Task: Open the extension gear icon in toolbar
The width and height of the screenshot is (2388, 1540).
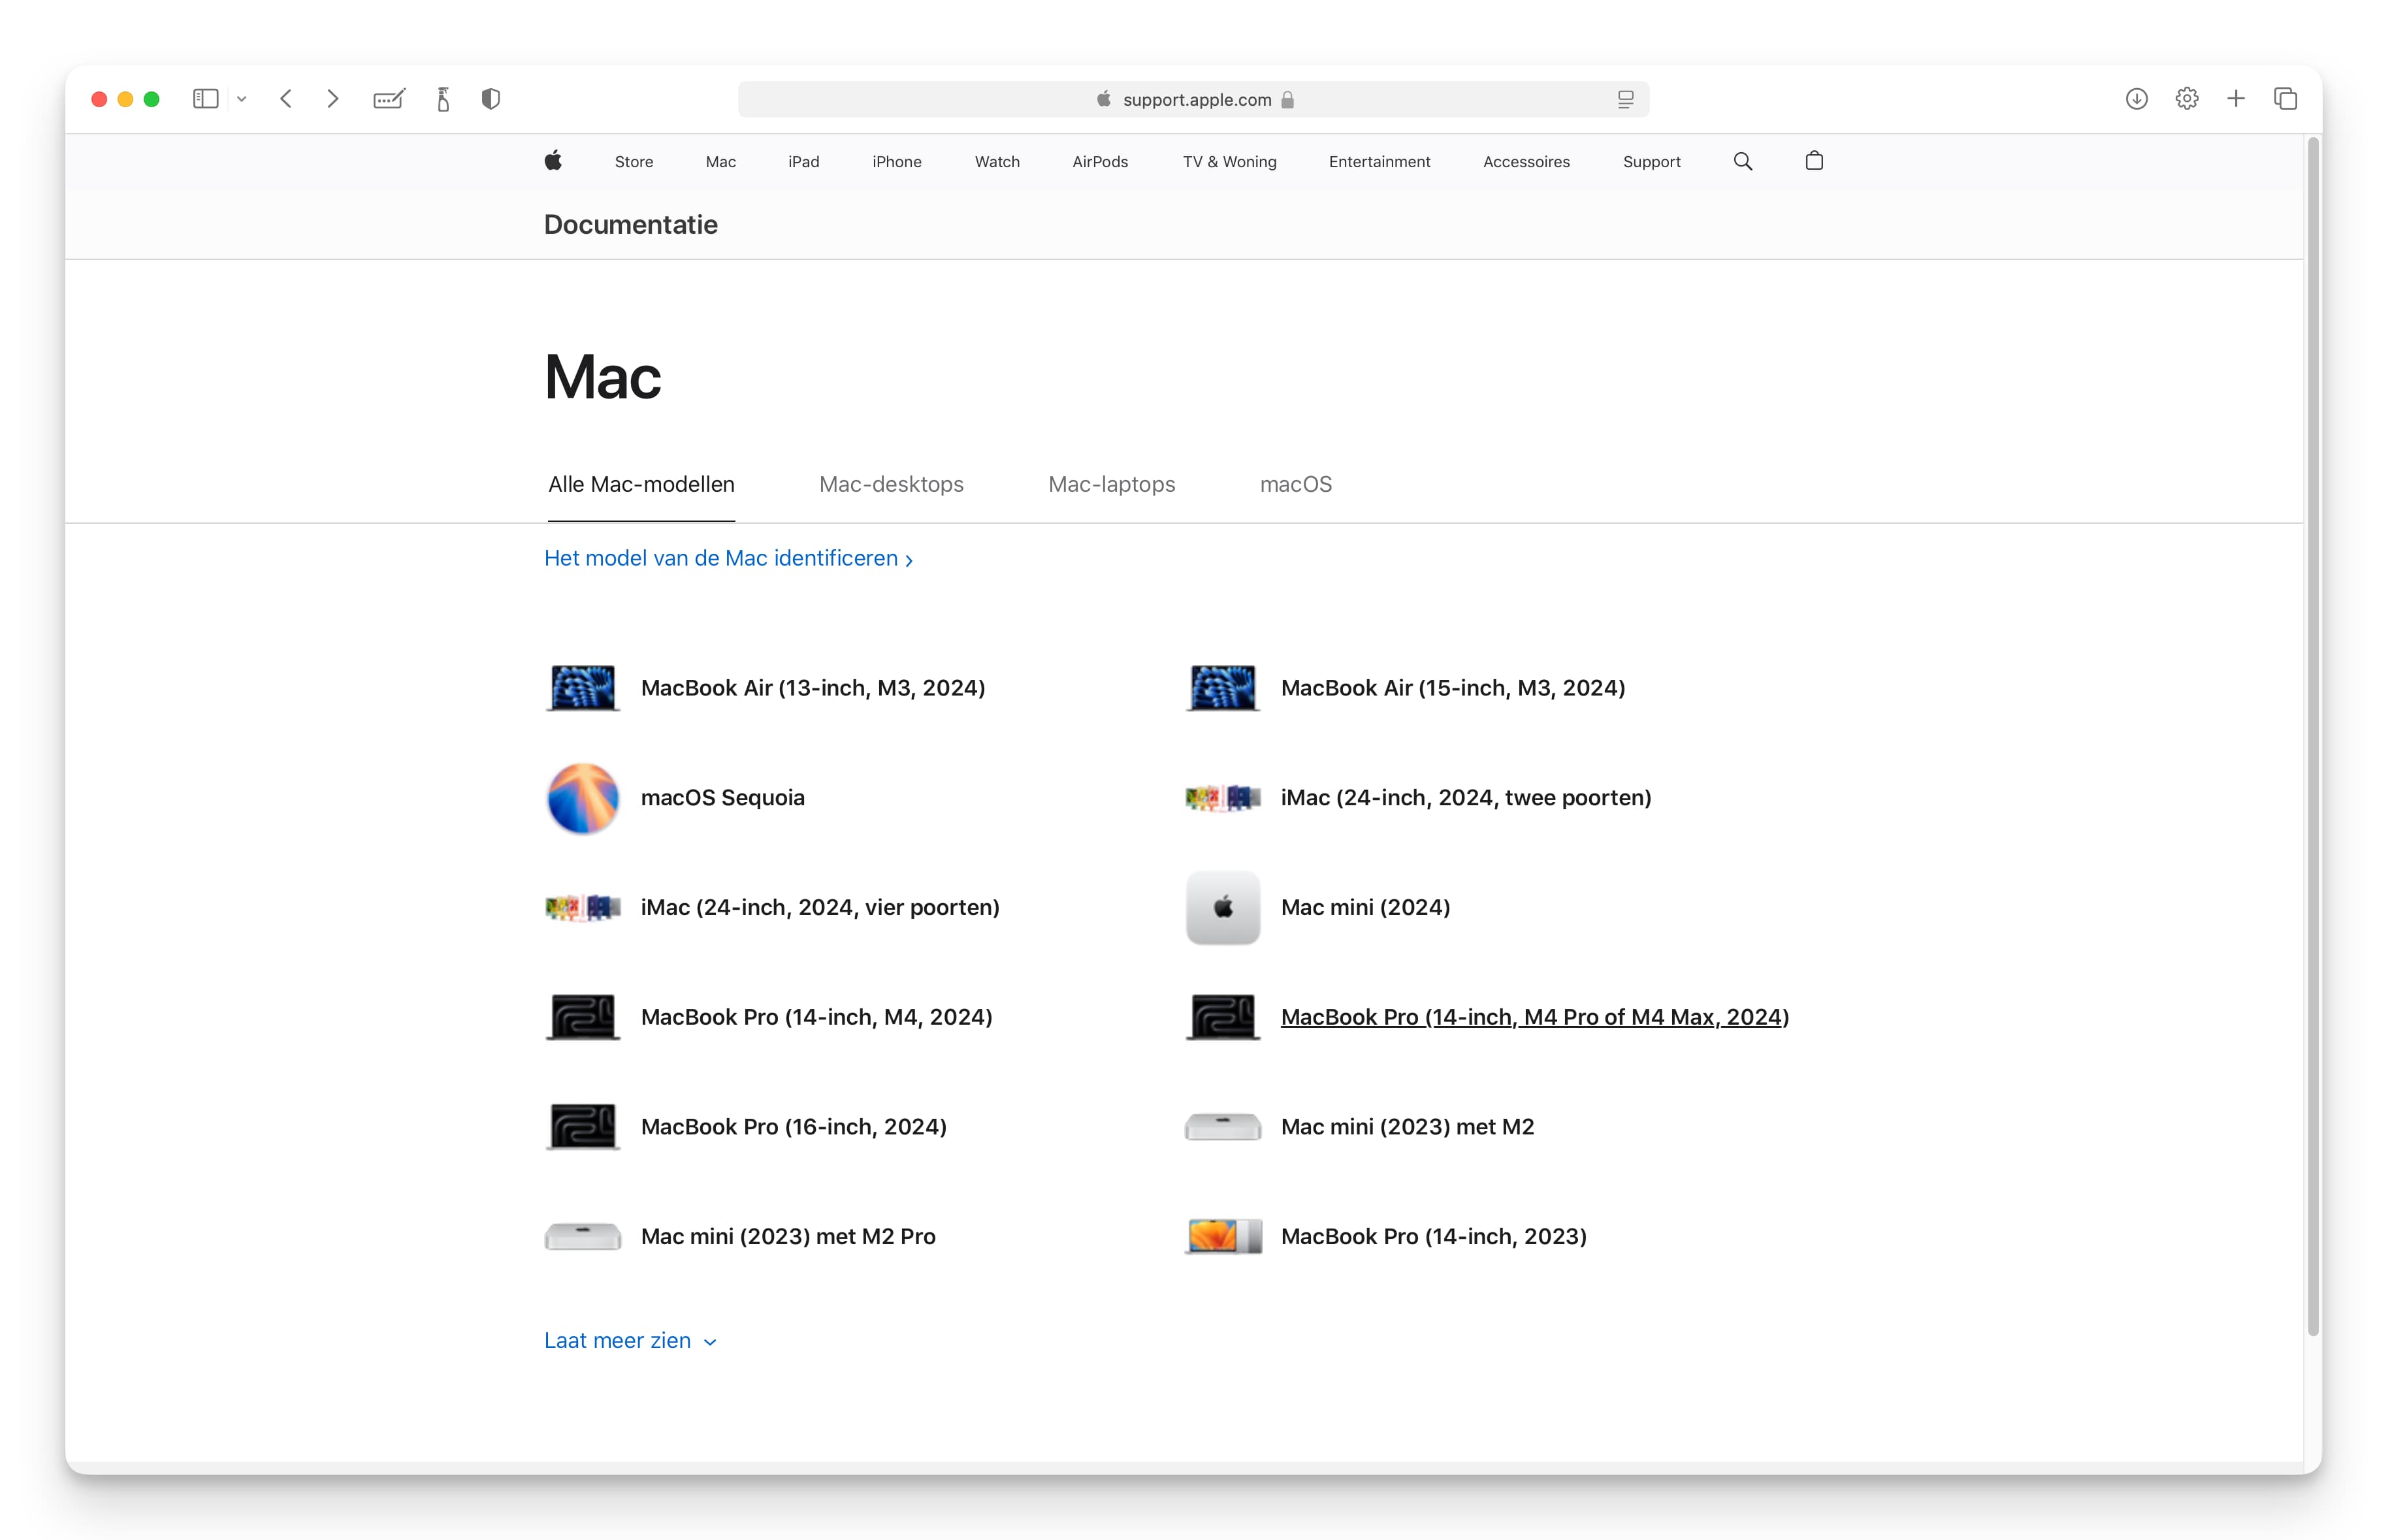Action: coord(2187,99)
